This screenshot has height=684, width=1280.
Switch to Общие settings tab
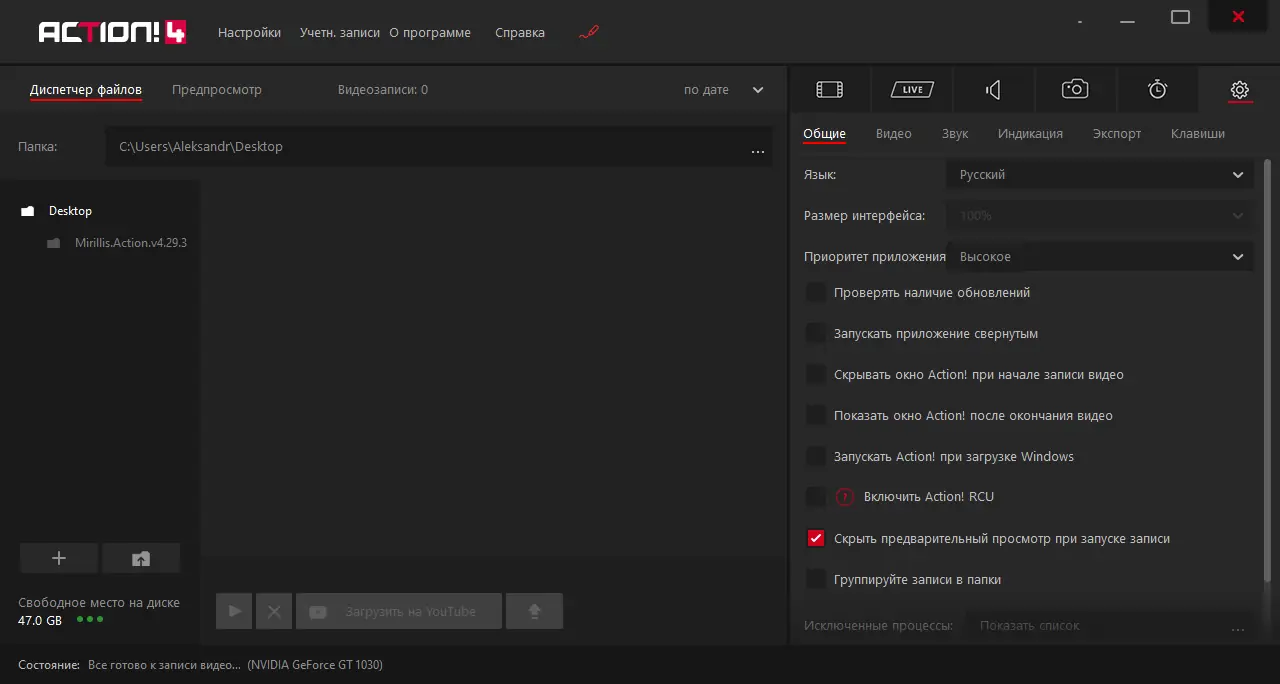coord(825,134)
